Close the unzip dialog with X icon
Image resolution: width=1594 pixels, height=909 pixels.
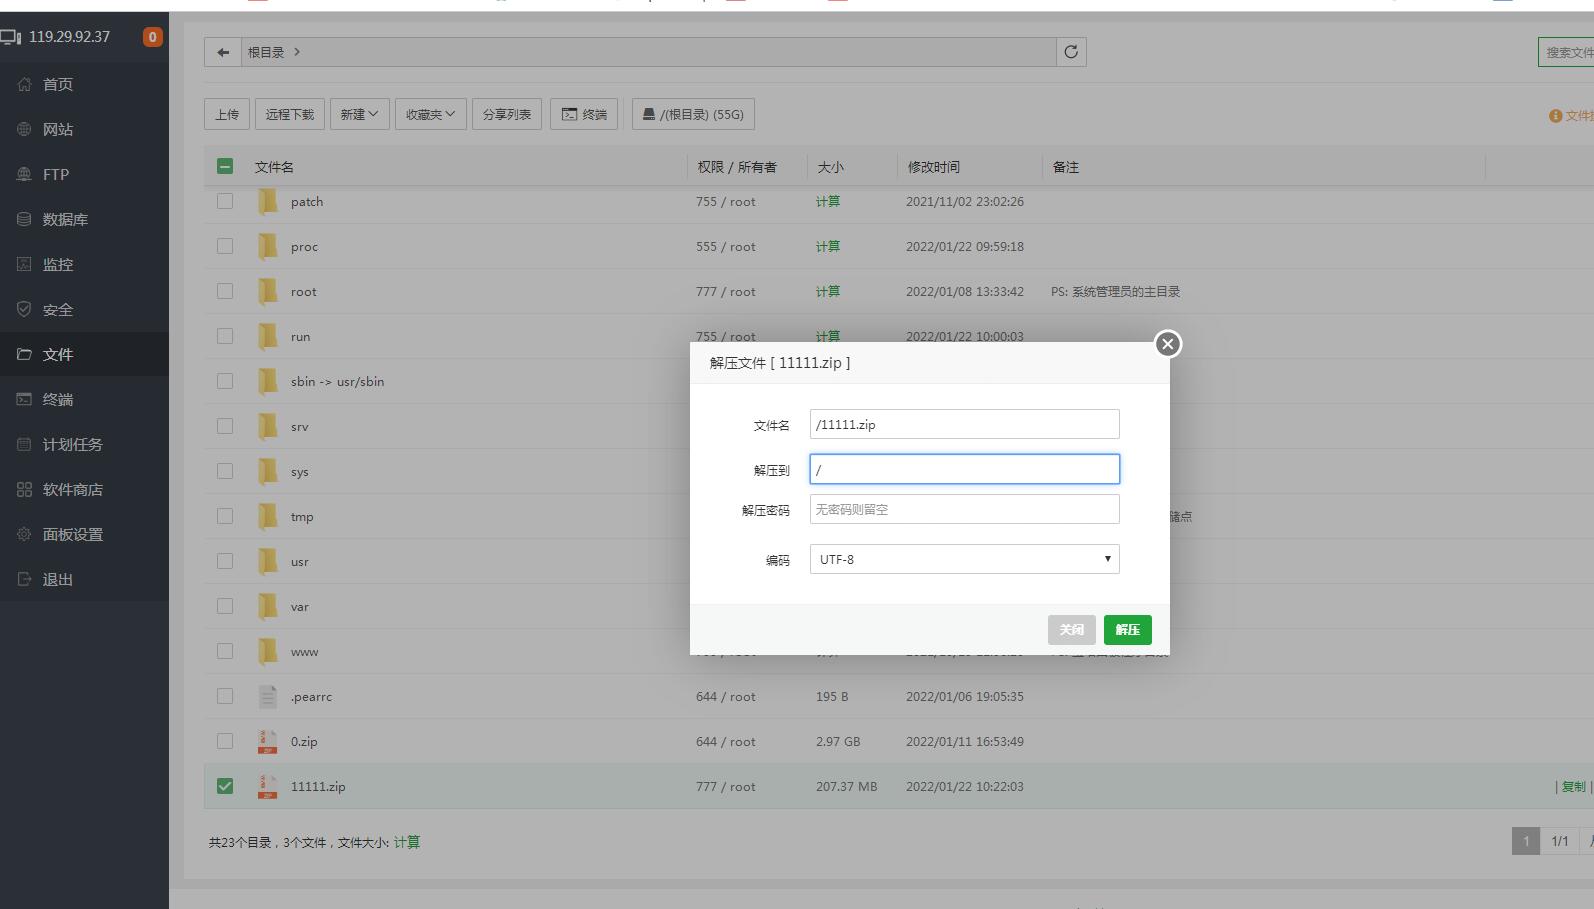click(1167, 344)
